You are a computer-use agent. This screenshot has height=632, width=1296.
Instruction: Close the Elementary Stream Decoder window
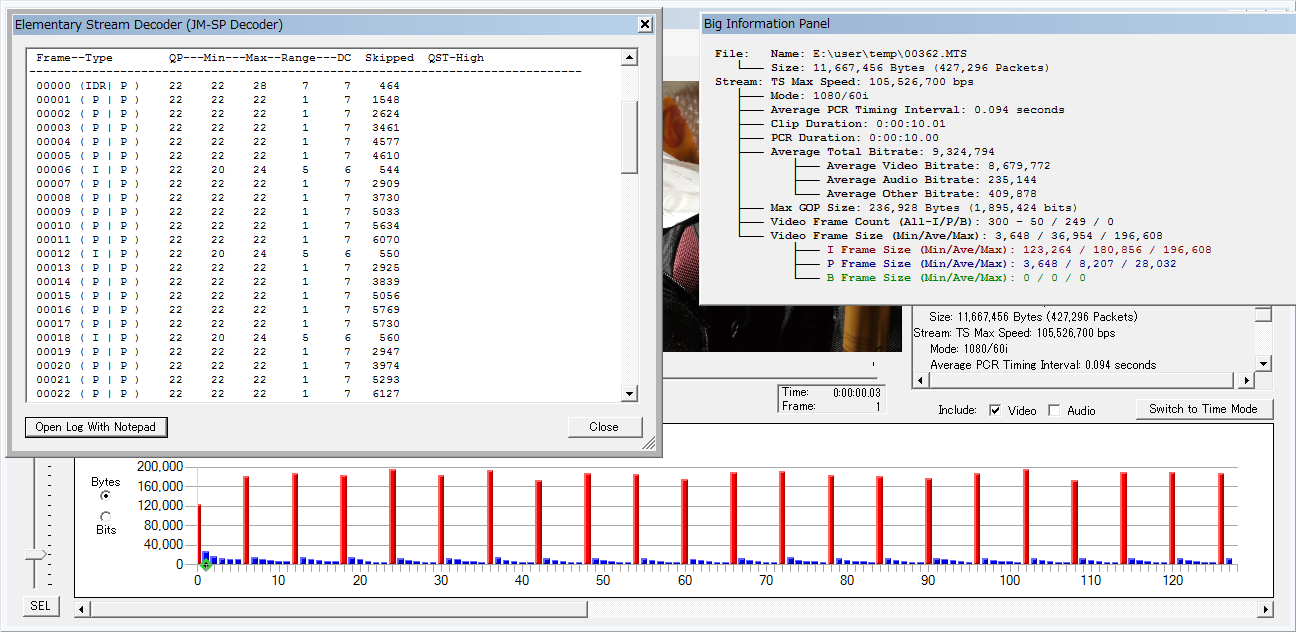645,24
